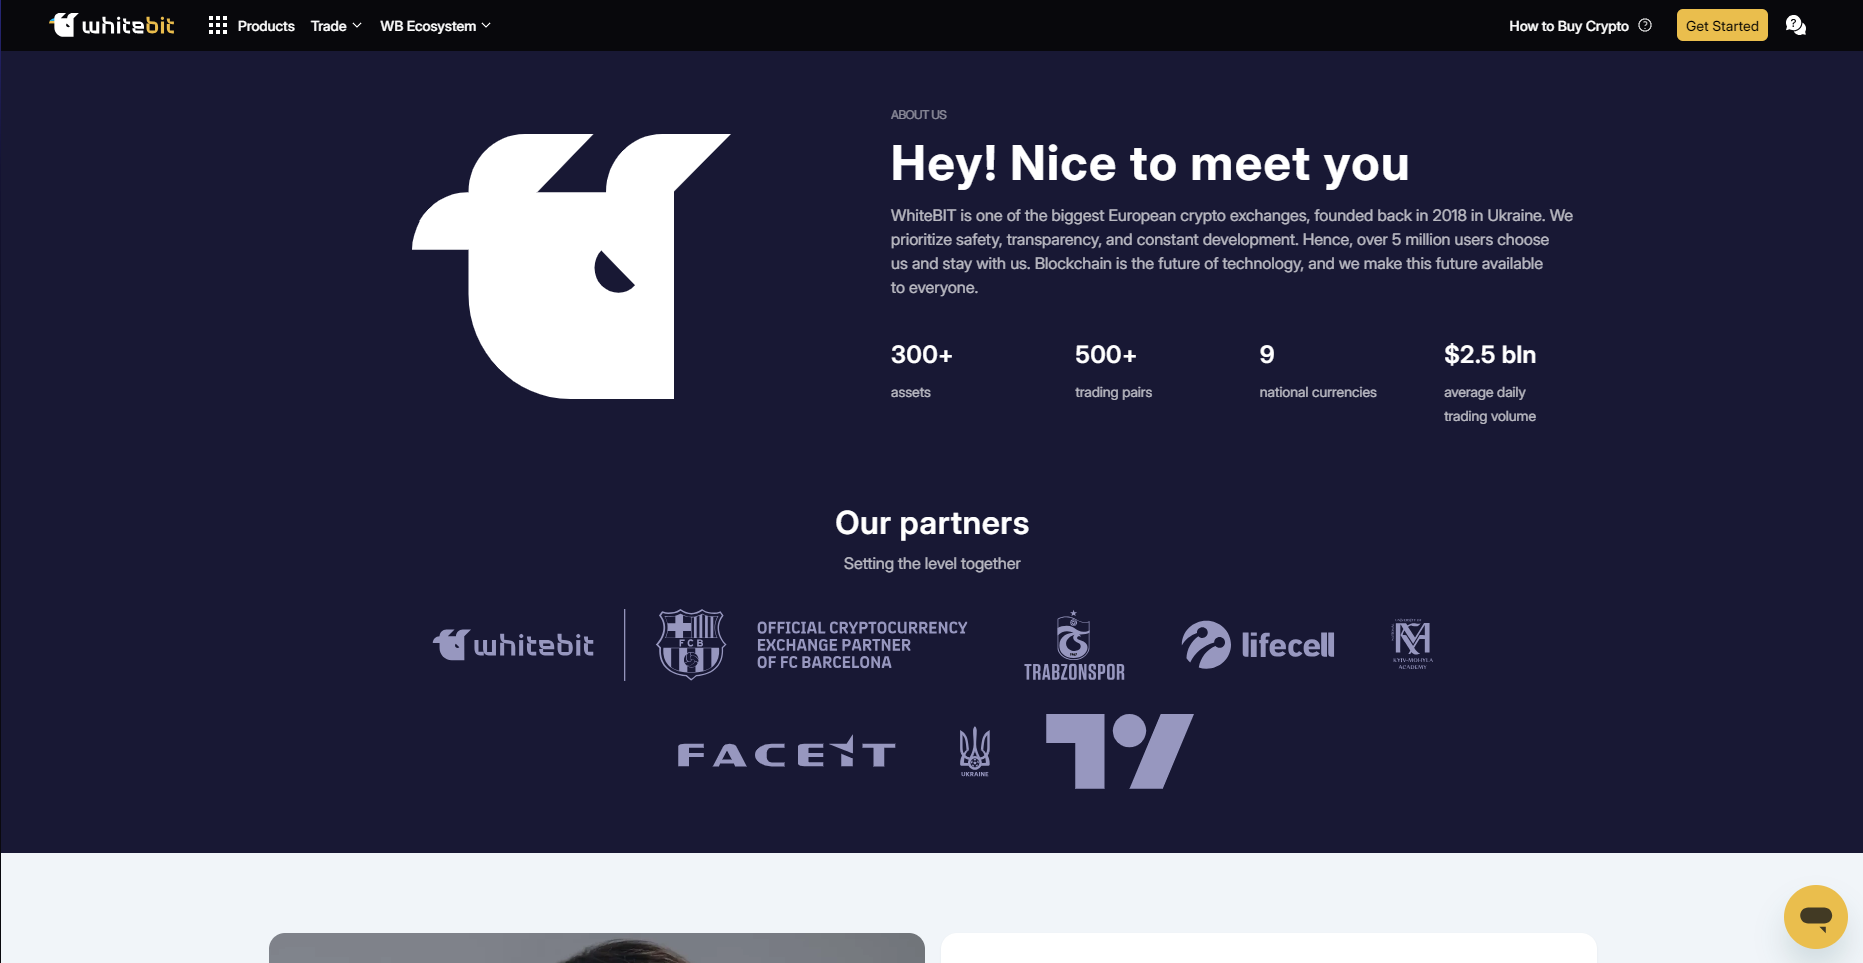
Task: Click the TradingView partner logo
Action: pyautogui.click(x=1120, y=751)
